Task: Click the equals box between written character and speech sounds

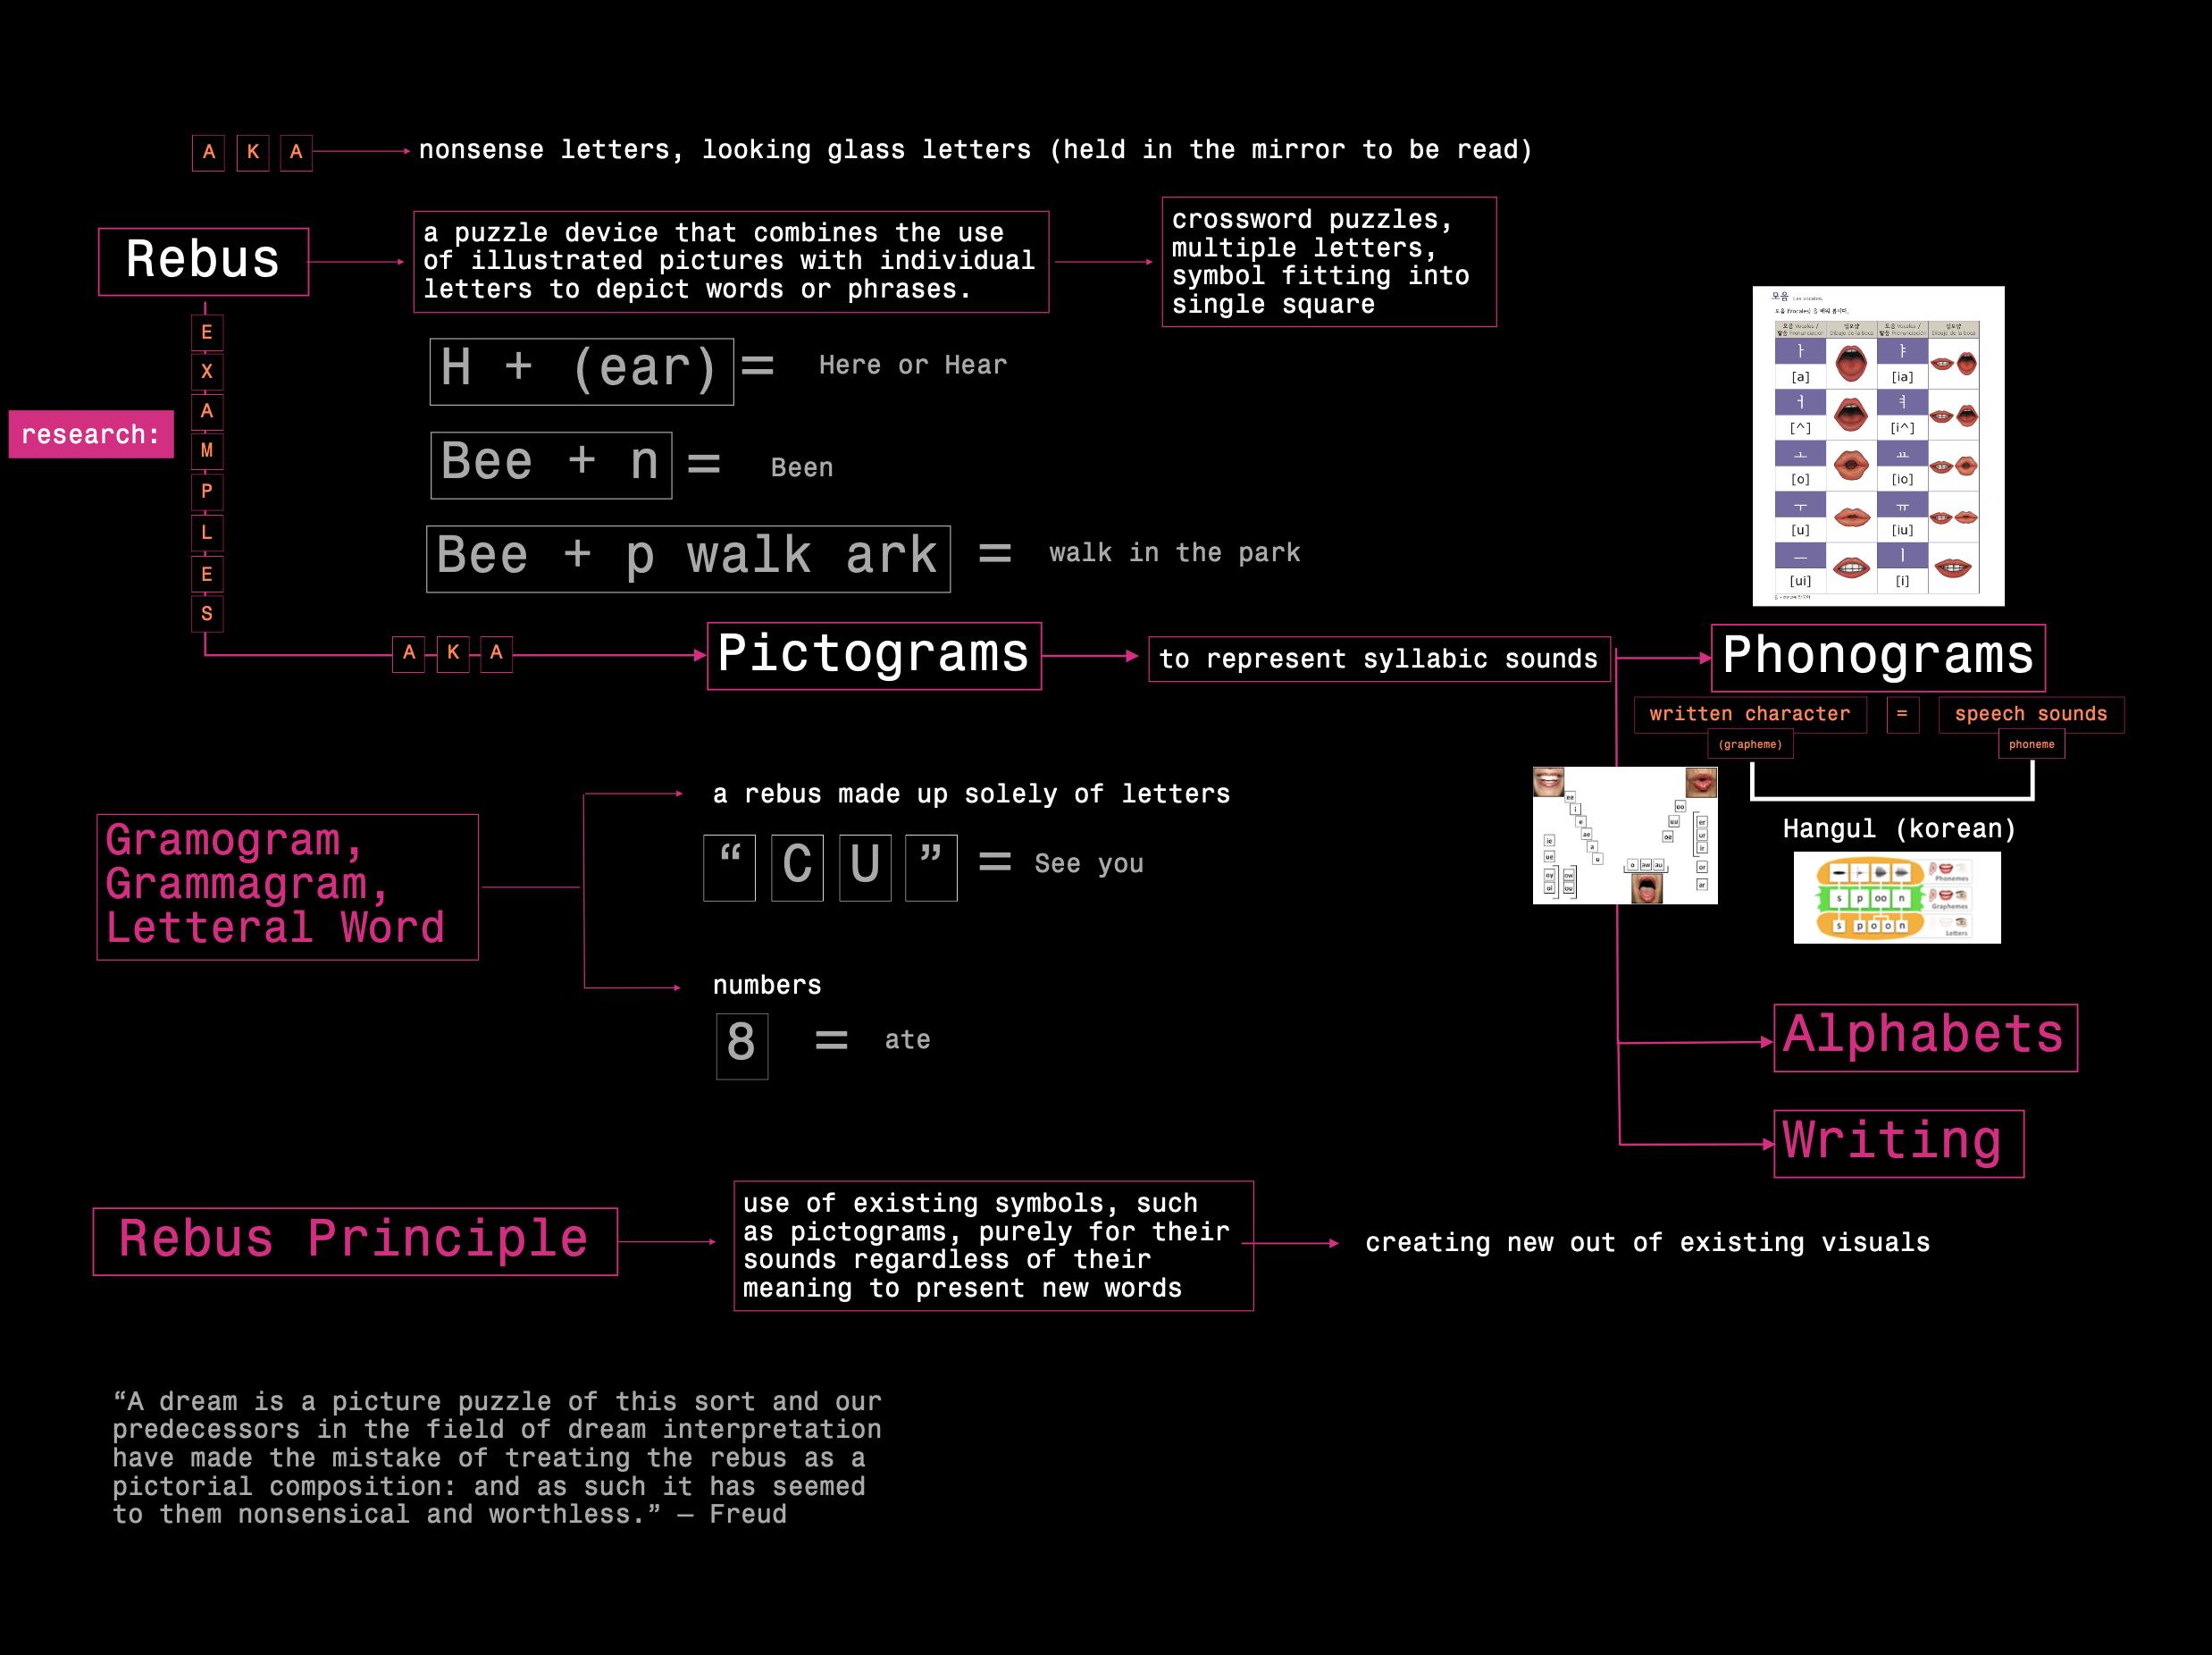Action: coord(1902,715)
